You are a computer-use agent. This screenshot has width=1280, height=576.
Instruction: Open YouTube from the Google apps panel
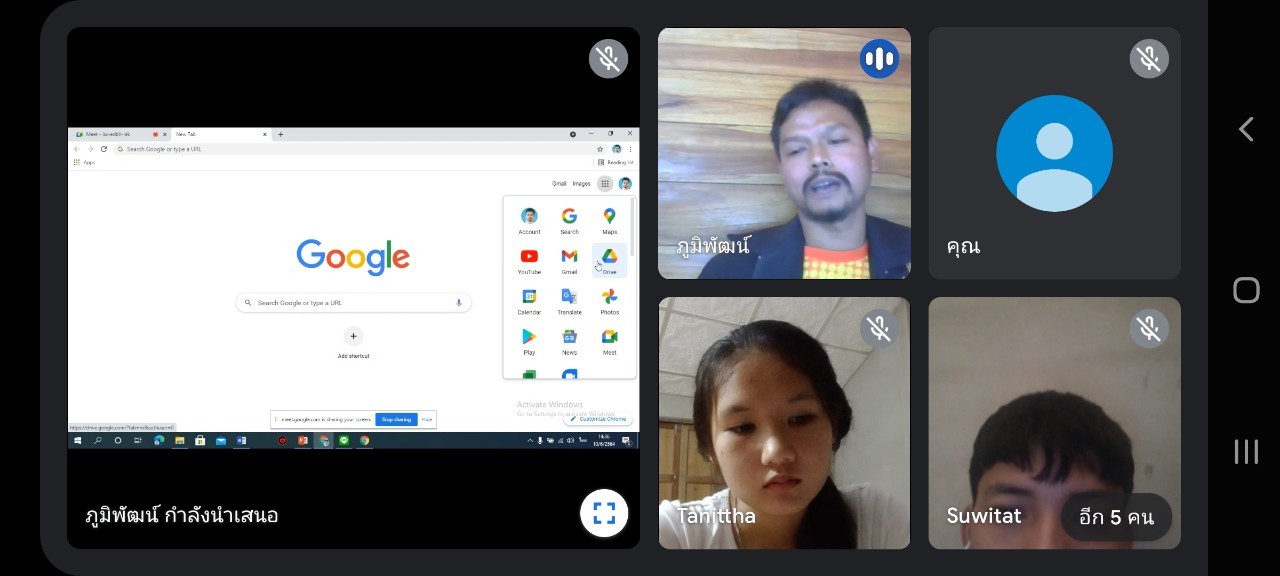click(x=529, y=258)
